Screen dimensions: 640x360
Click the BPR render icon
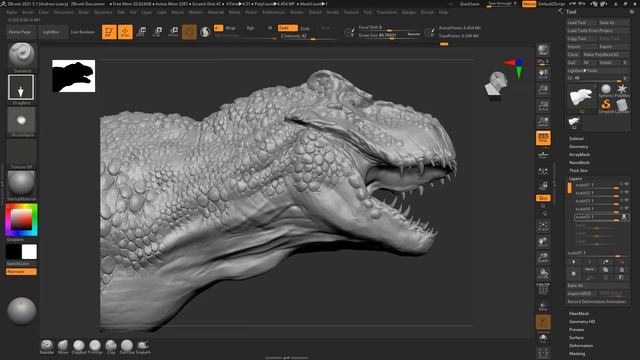coord(543,50)
